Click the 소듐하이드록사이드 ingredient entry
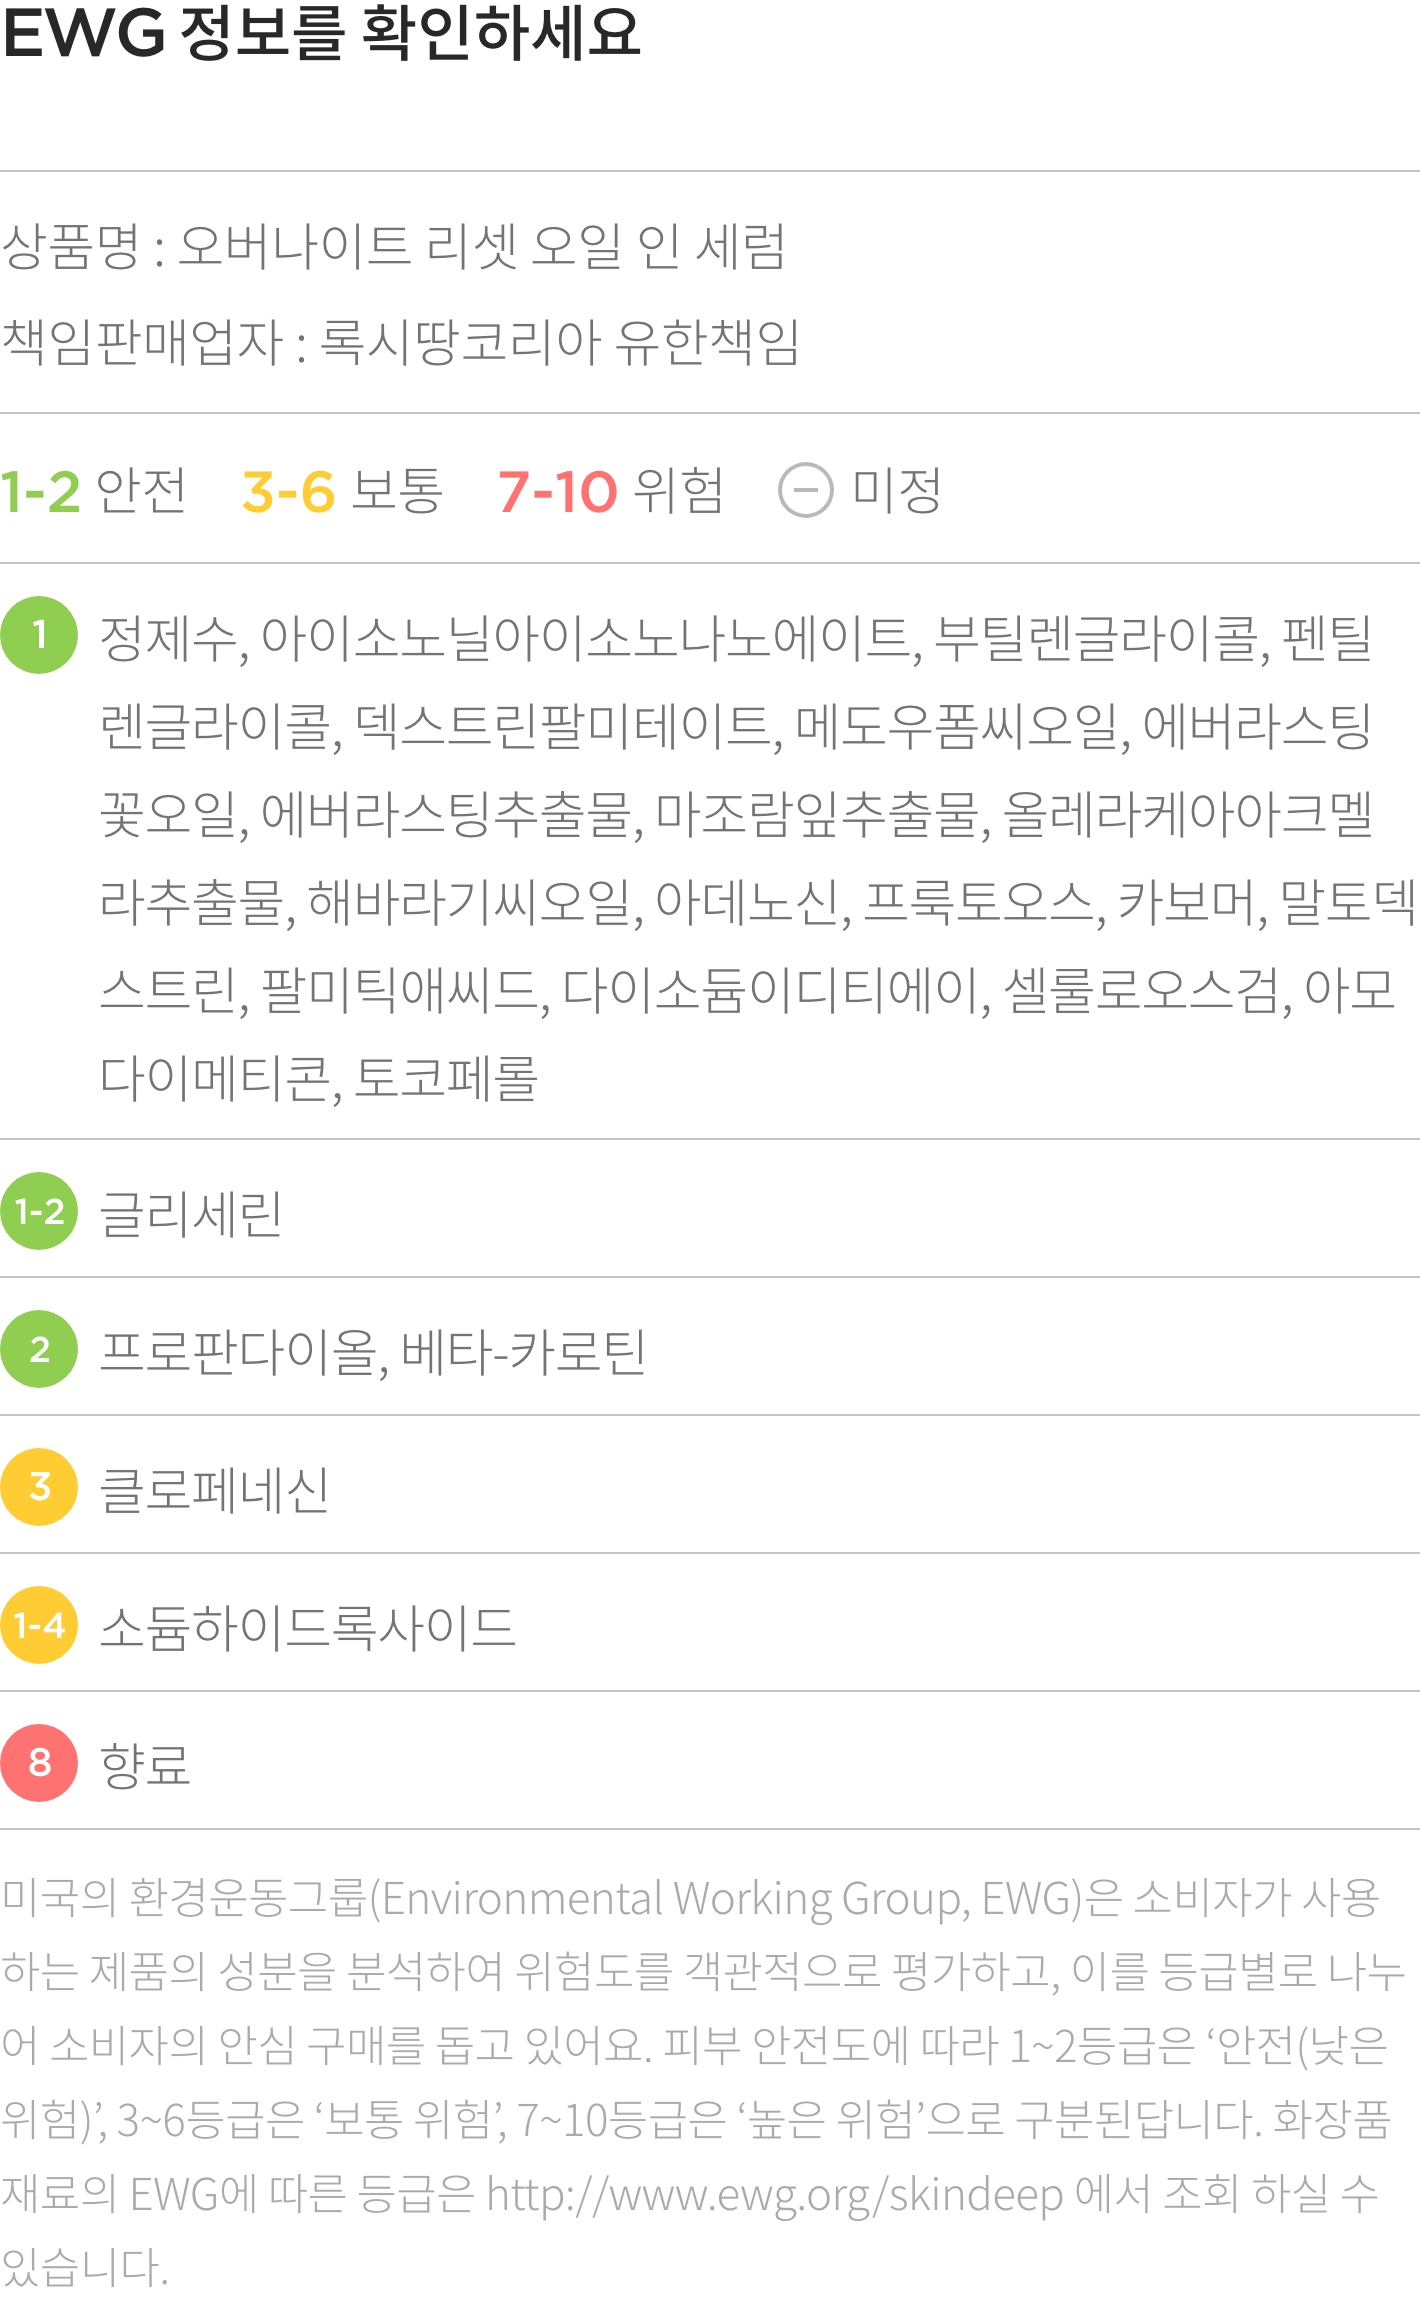 click(307, 1628)
